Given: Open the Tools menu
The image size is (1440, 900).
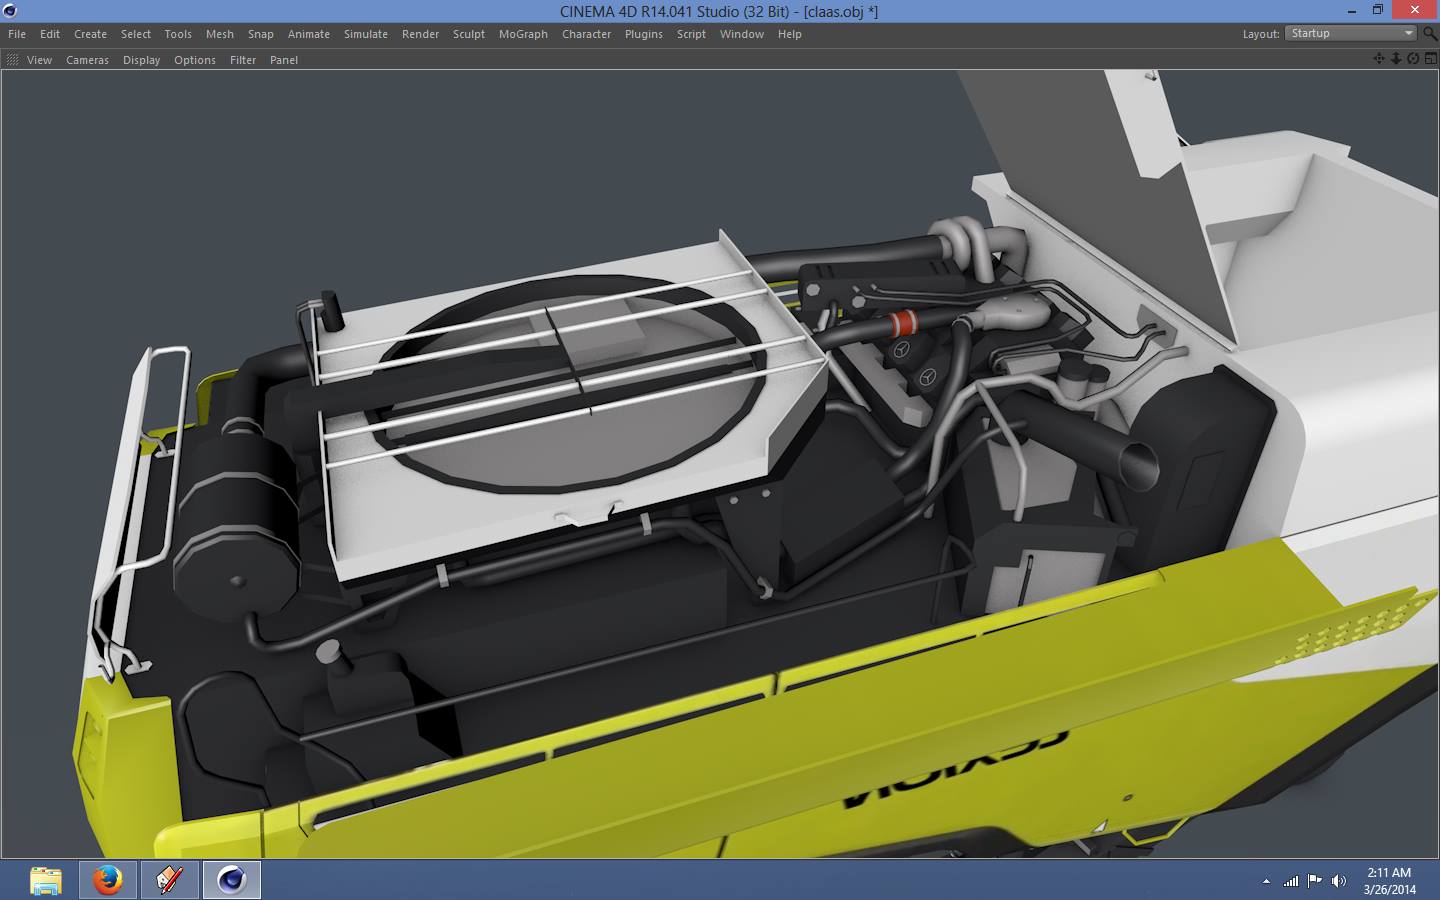Looking at the screenshot, I should [x=178, y=34].
